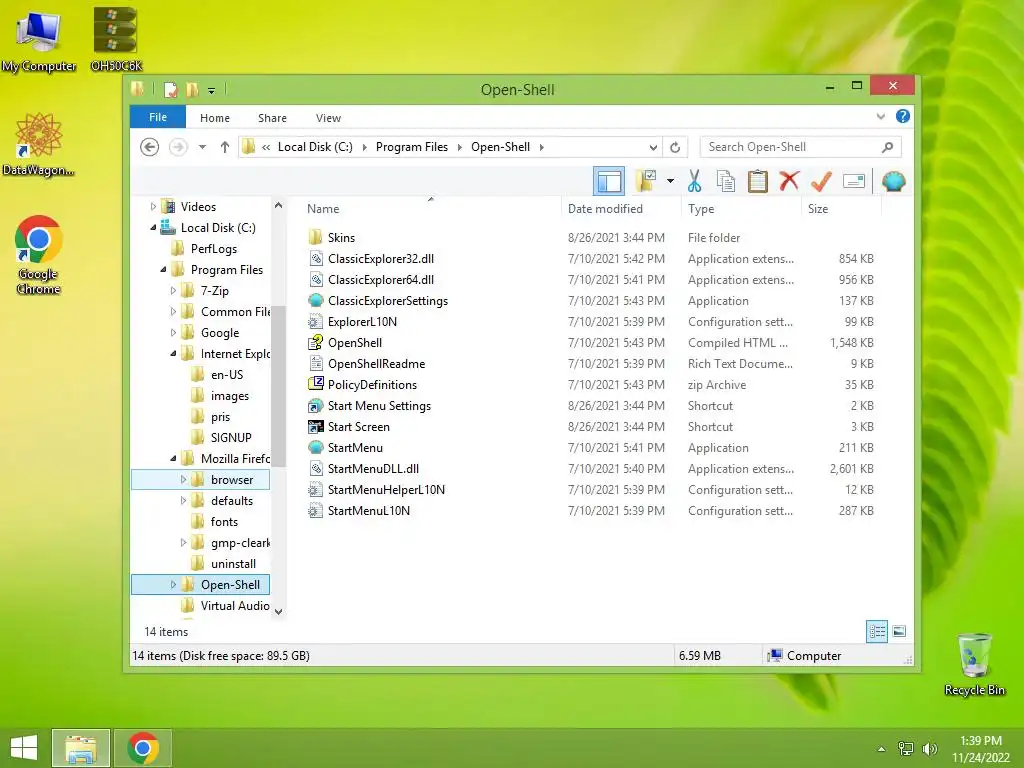Collapse the Program Files tree node

[x=163, y=270]
